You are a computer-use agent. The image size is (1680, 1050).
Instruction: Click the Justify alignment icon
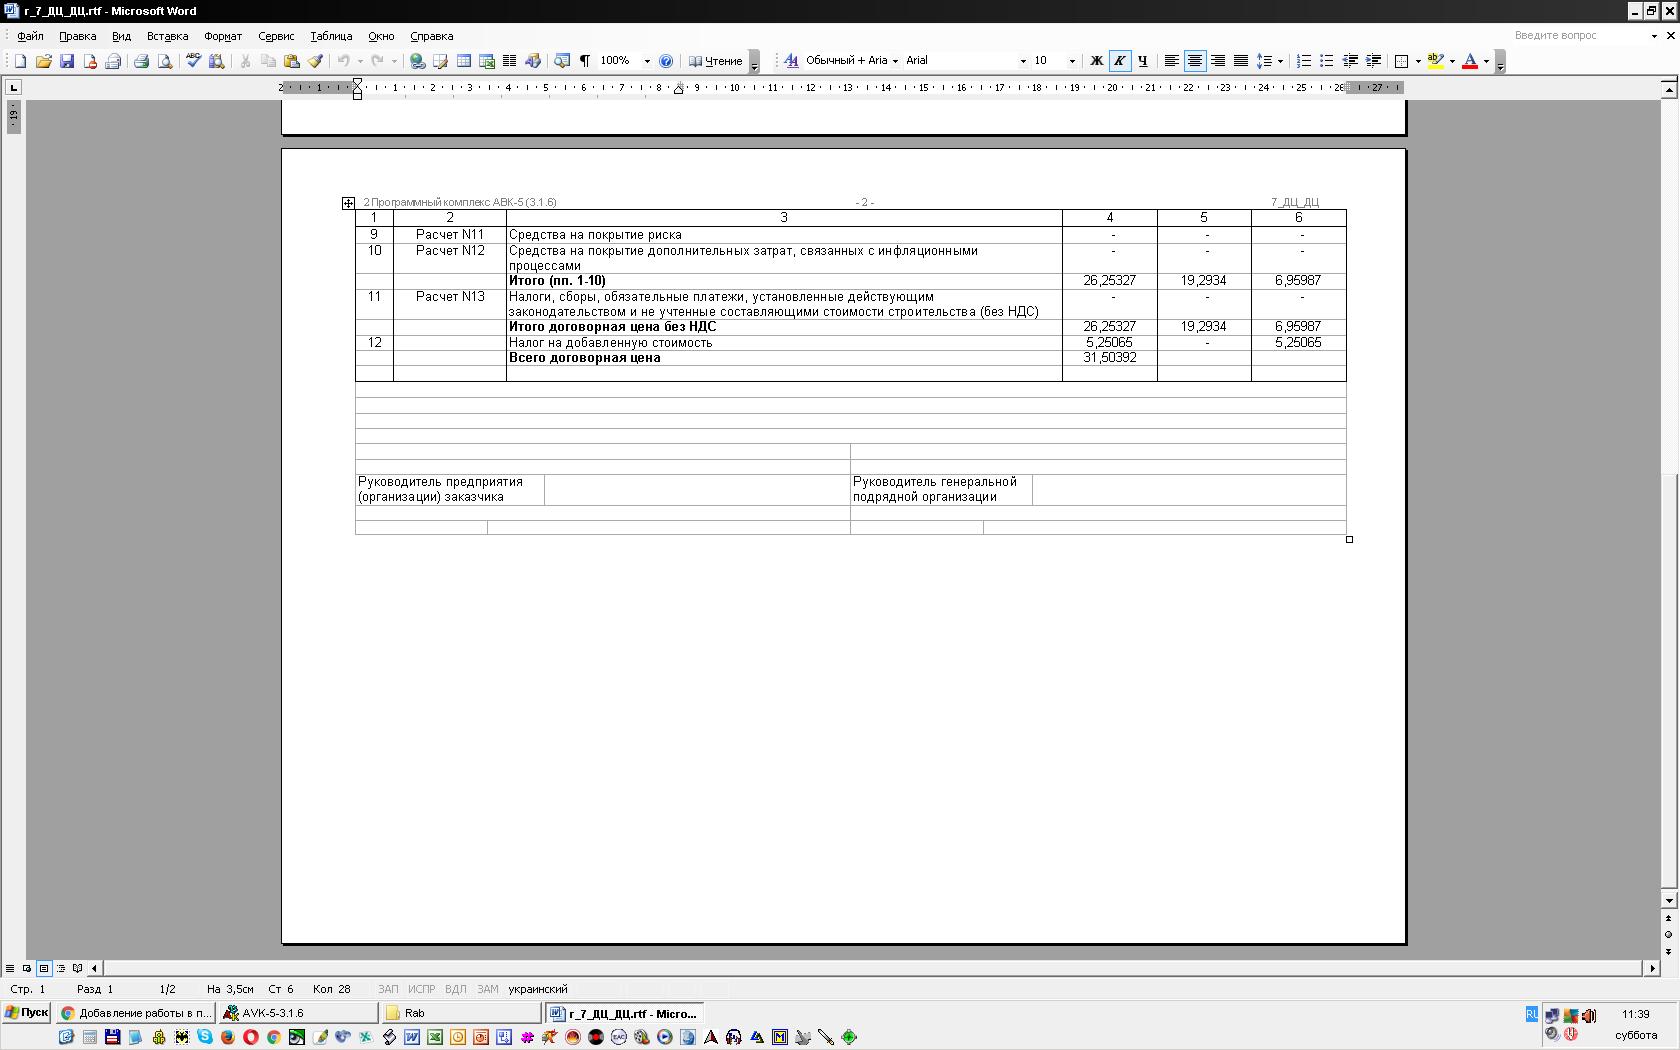tap(1240, 61)
